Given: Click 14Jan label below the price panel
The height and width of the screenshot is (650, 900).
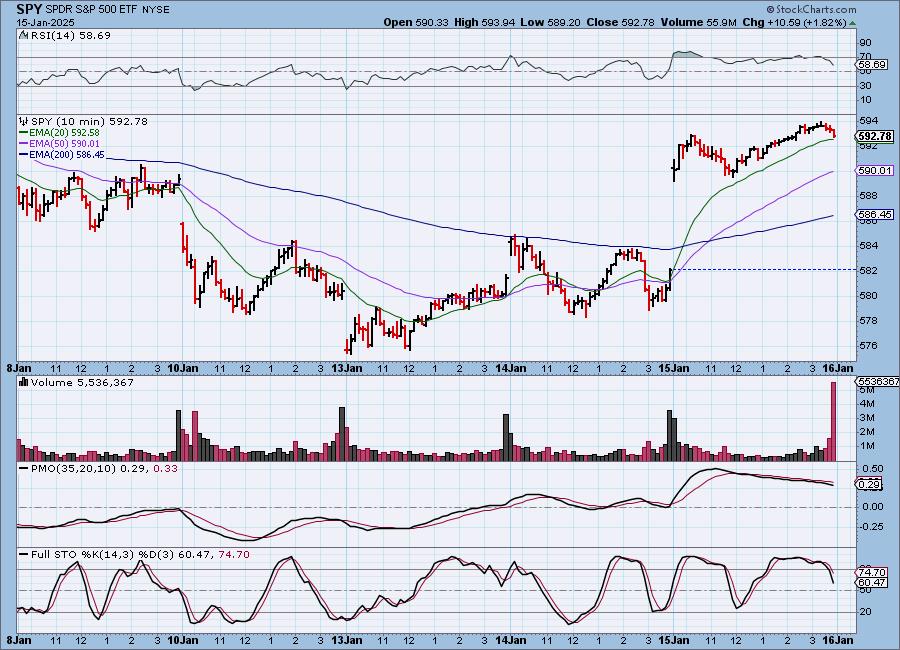Looking at the screenshot, I should [x=510, y=368].
